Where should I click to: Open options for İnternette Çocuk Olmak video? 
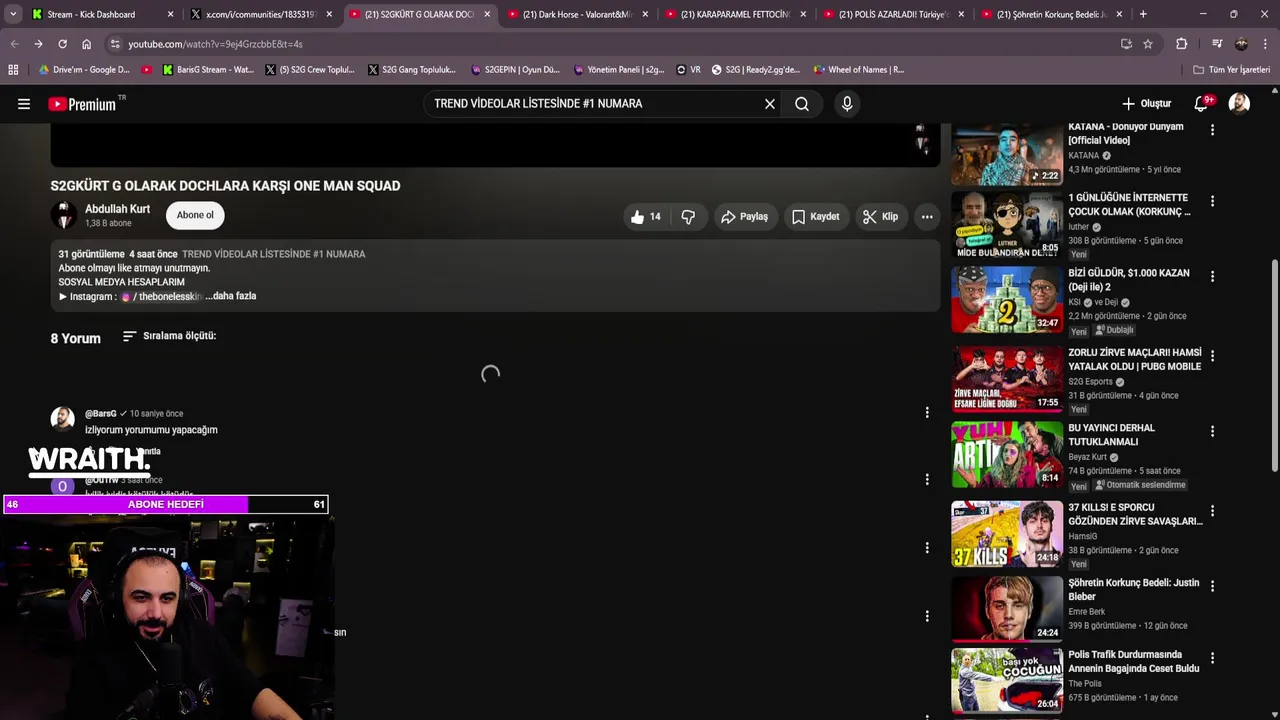coord(1212,201)
